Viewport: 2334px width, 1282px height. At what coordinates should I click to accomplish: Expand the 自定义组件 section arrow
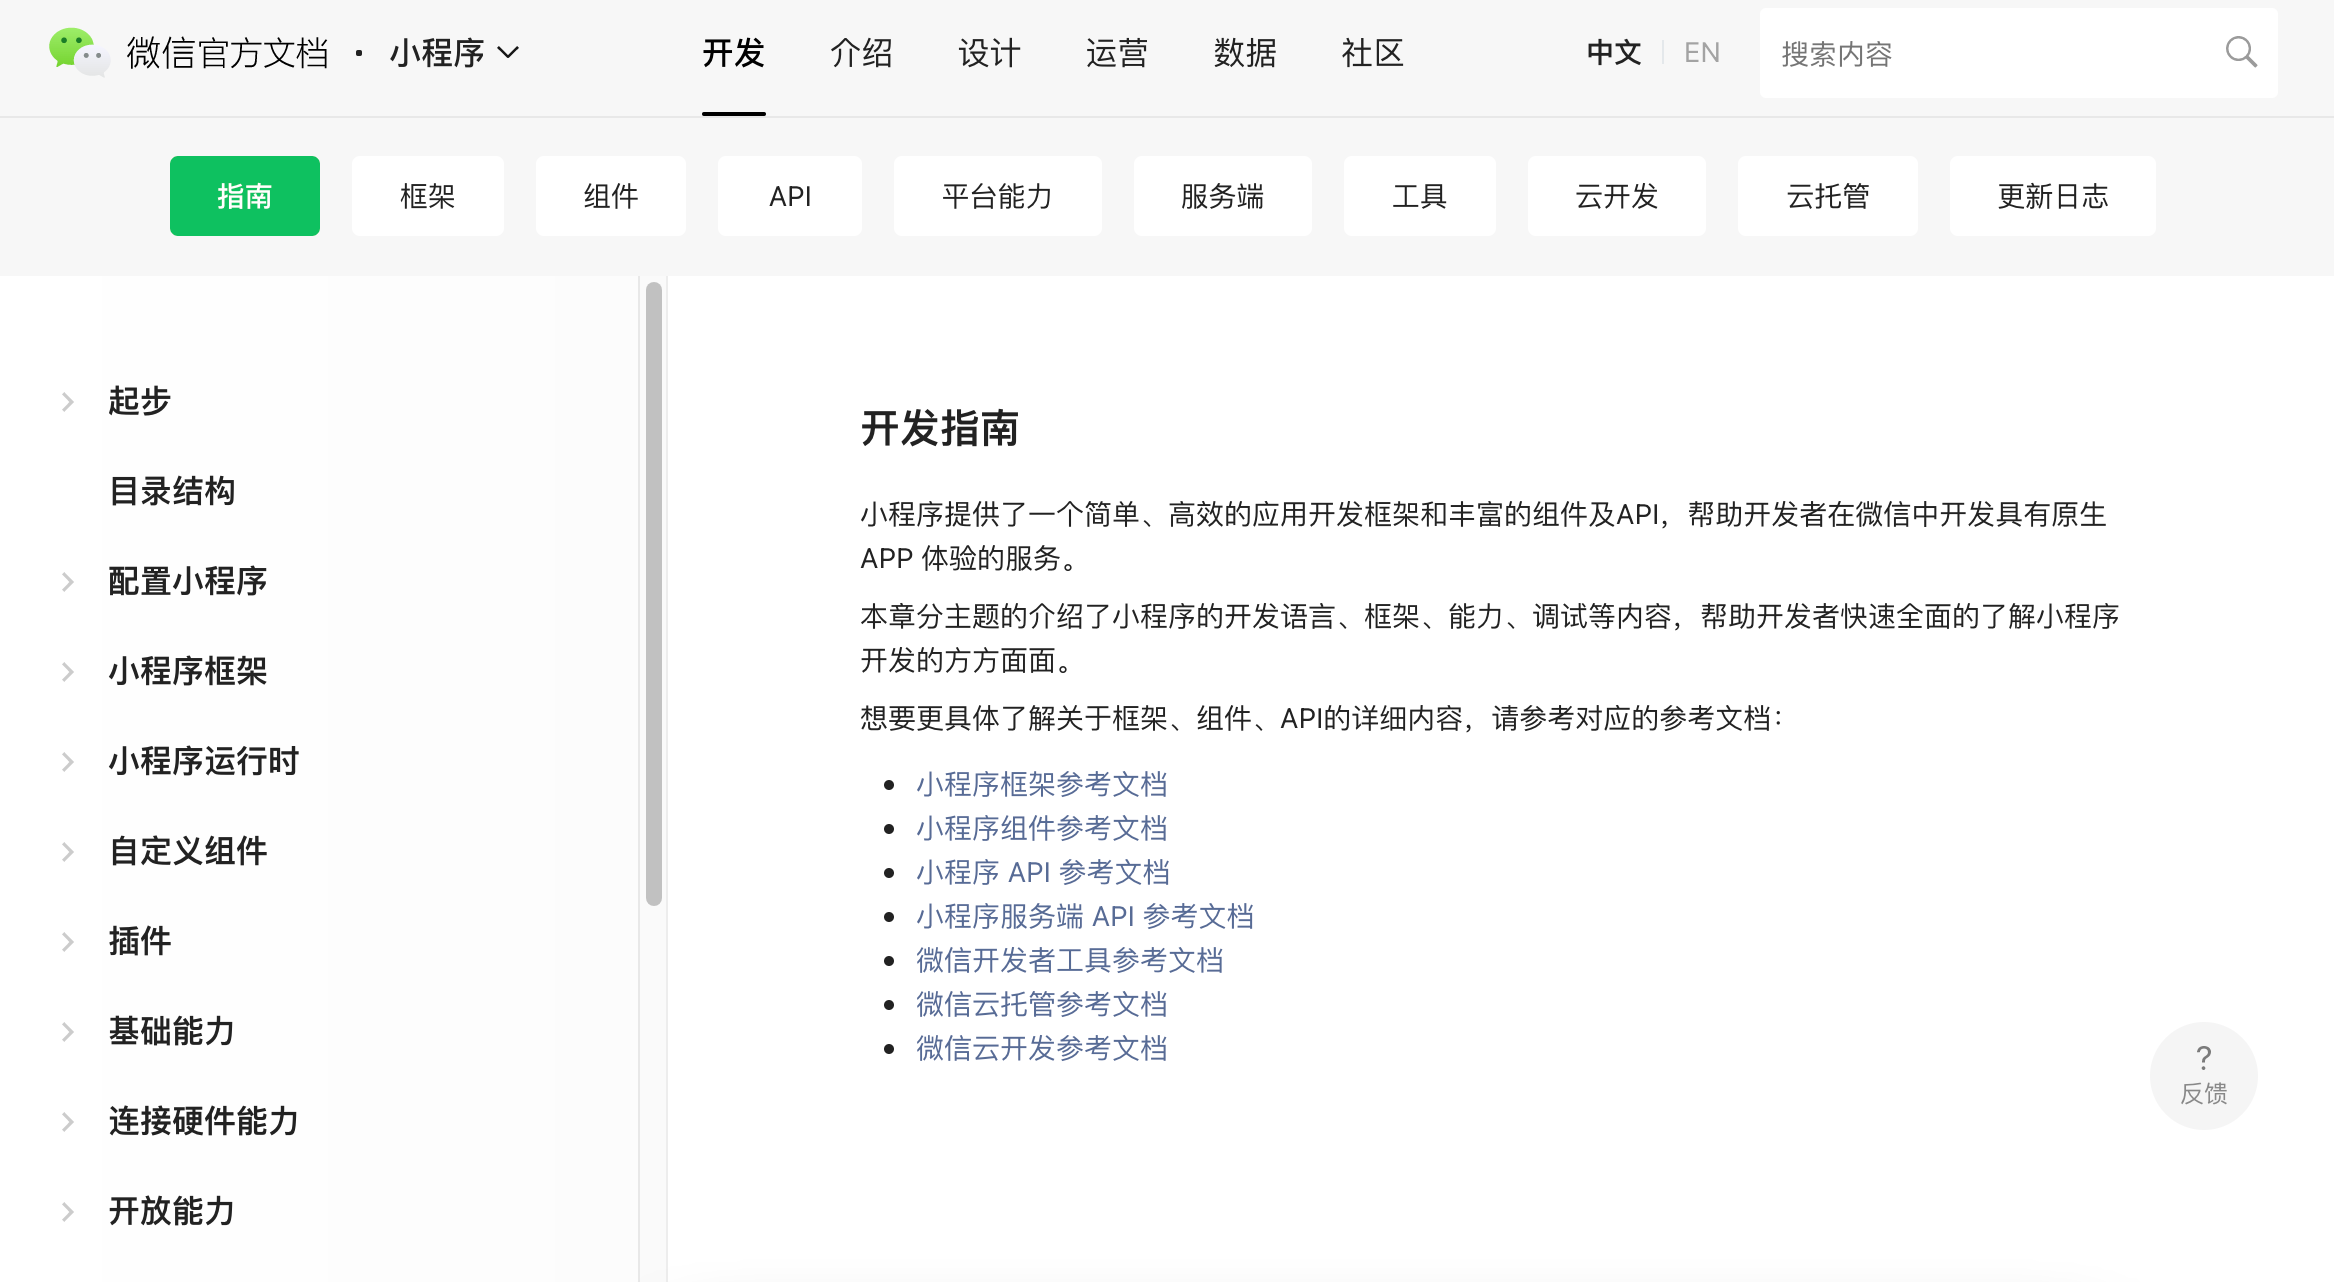[x=68, y=852]
